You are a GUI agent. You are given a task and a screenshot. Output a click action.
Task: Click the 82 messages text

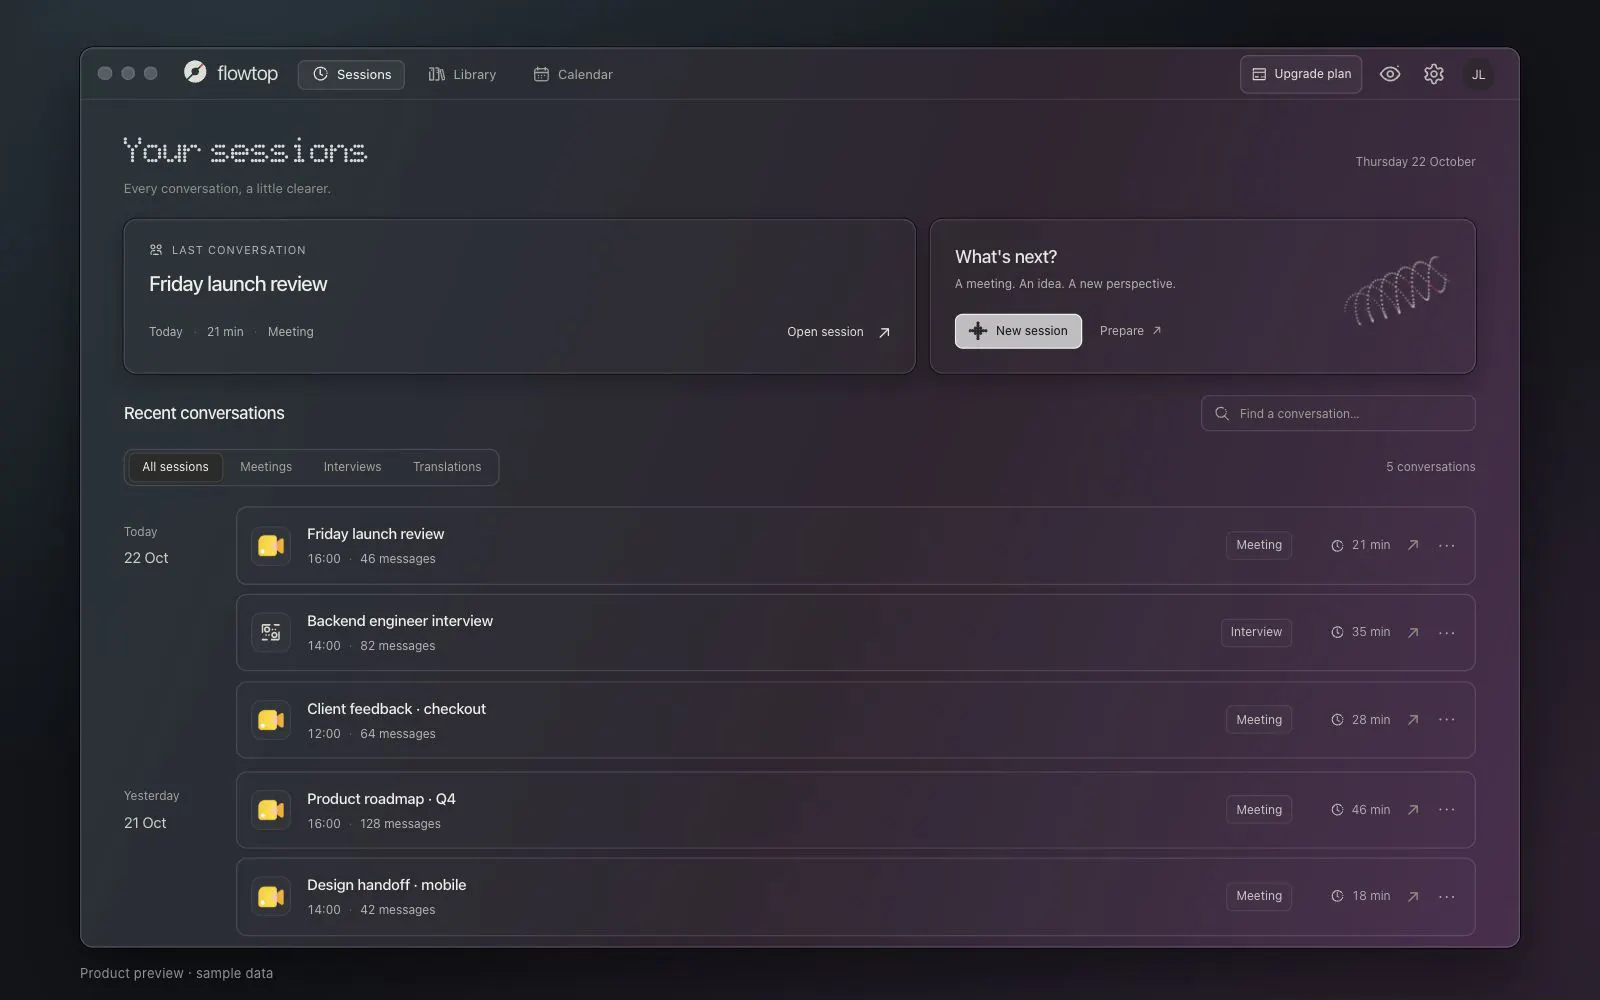(x=398, y=646)
